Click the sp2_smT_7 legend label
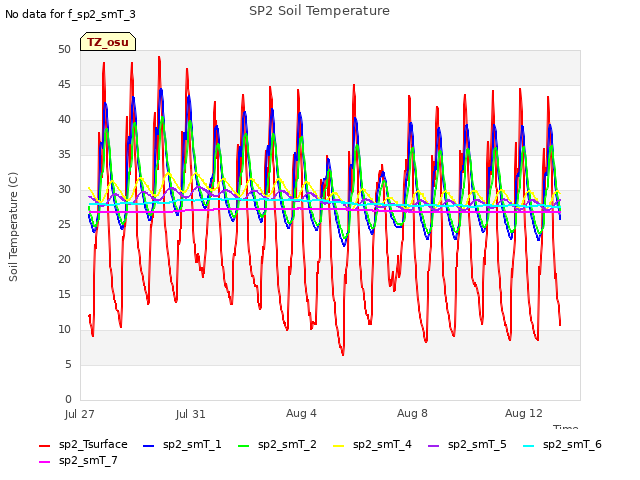 pyautogui.click(x=88, y=460)
